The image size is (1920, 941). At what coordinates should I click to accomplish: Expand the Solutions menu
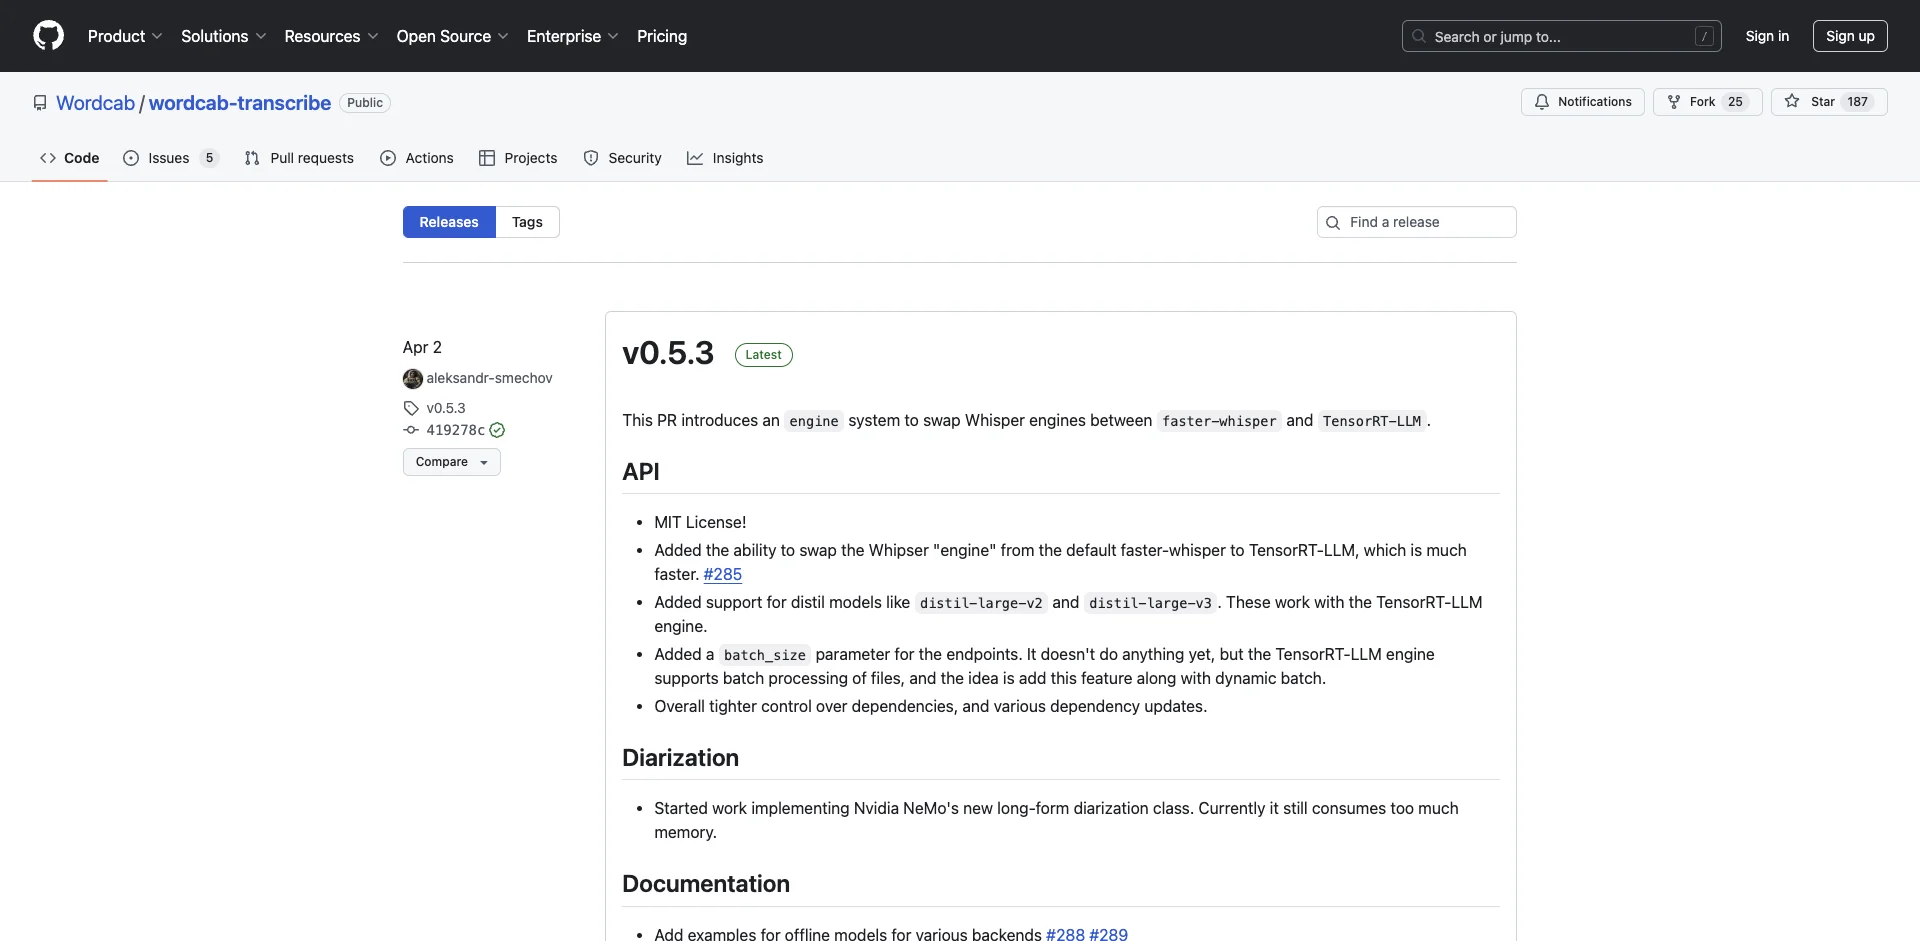pyautogui.click(x=224, y=36)
